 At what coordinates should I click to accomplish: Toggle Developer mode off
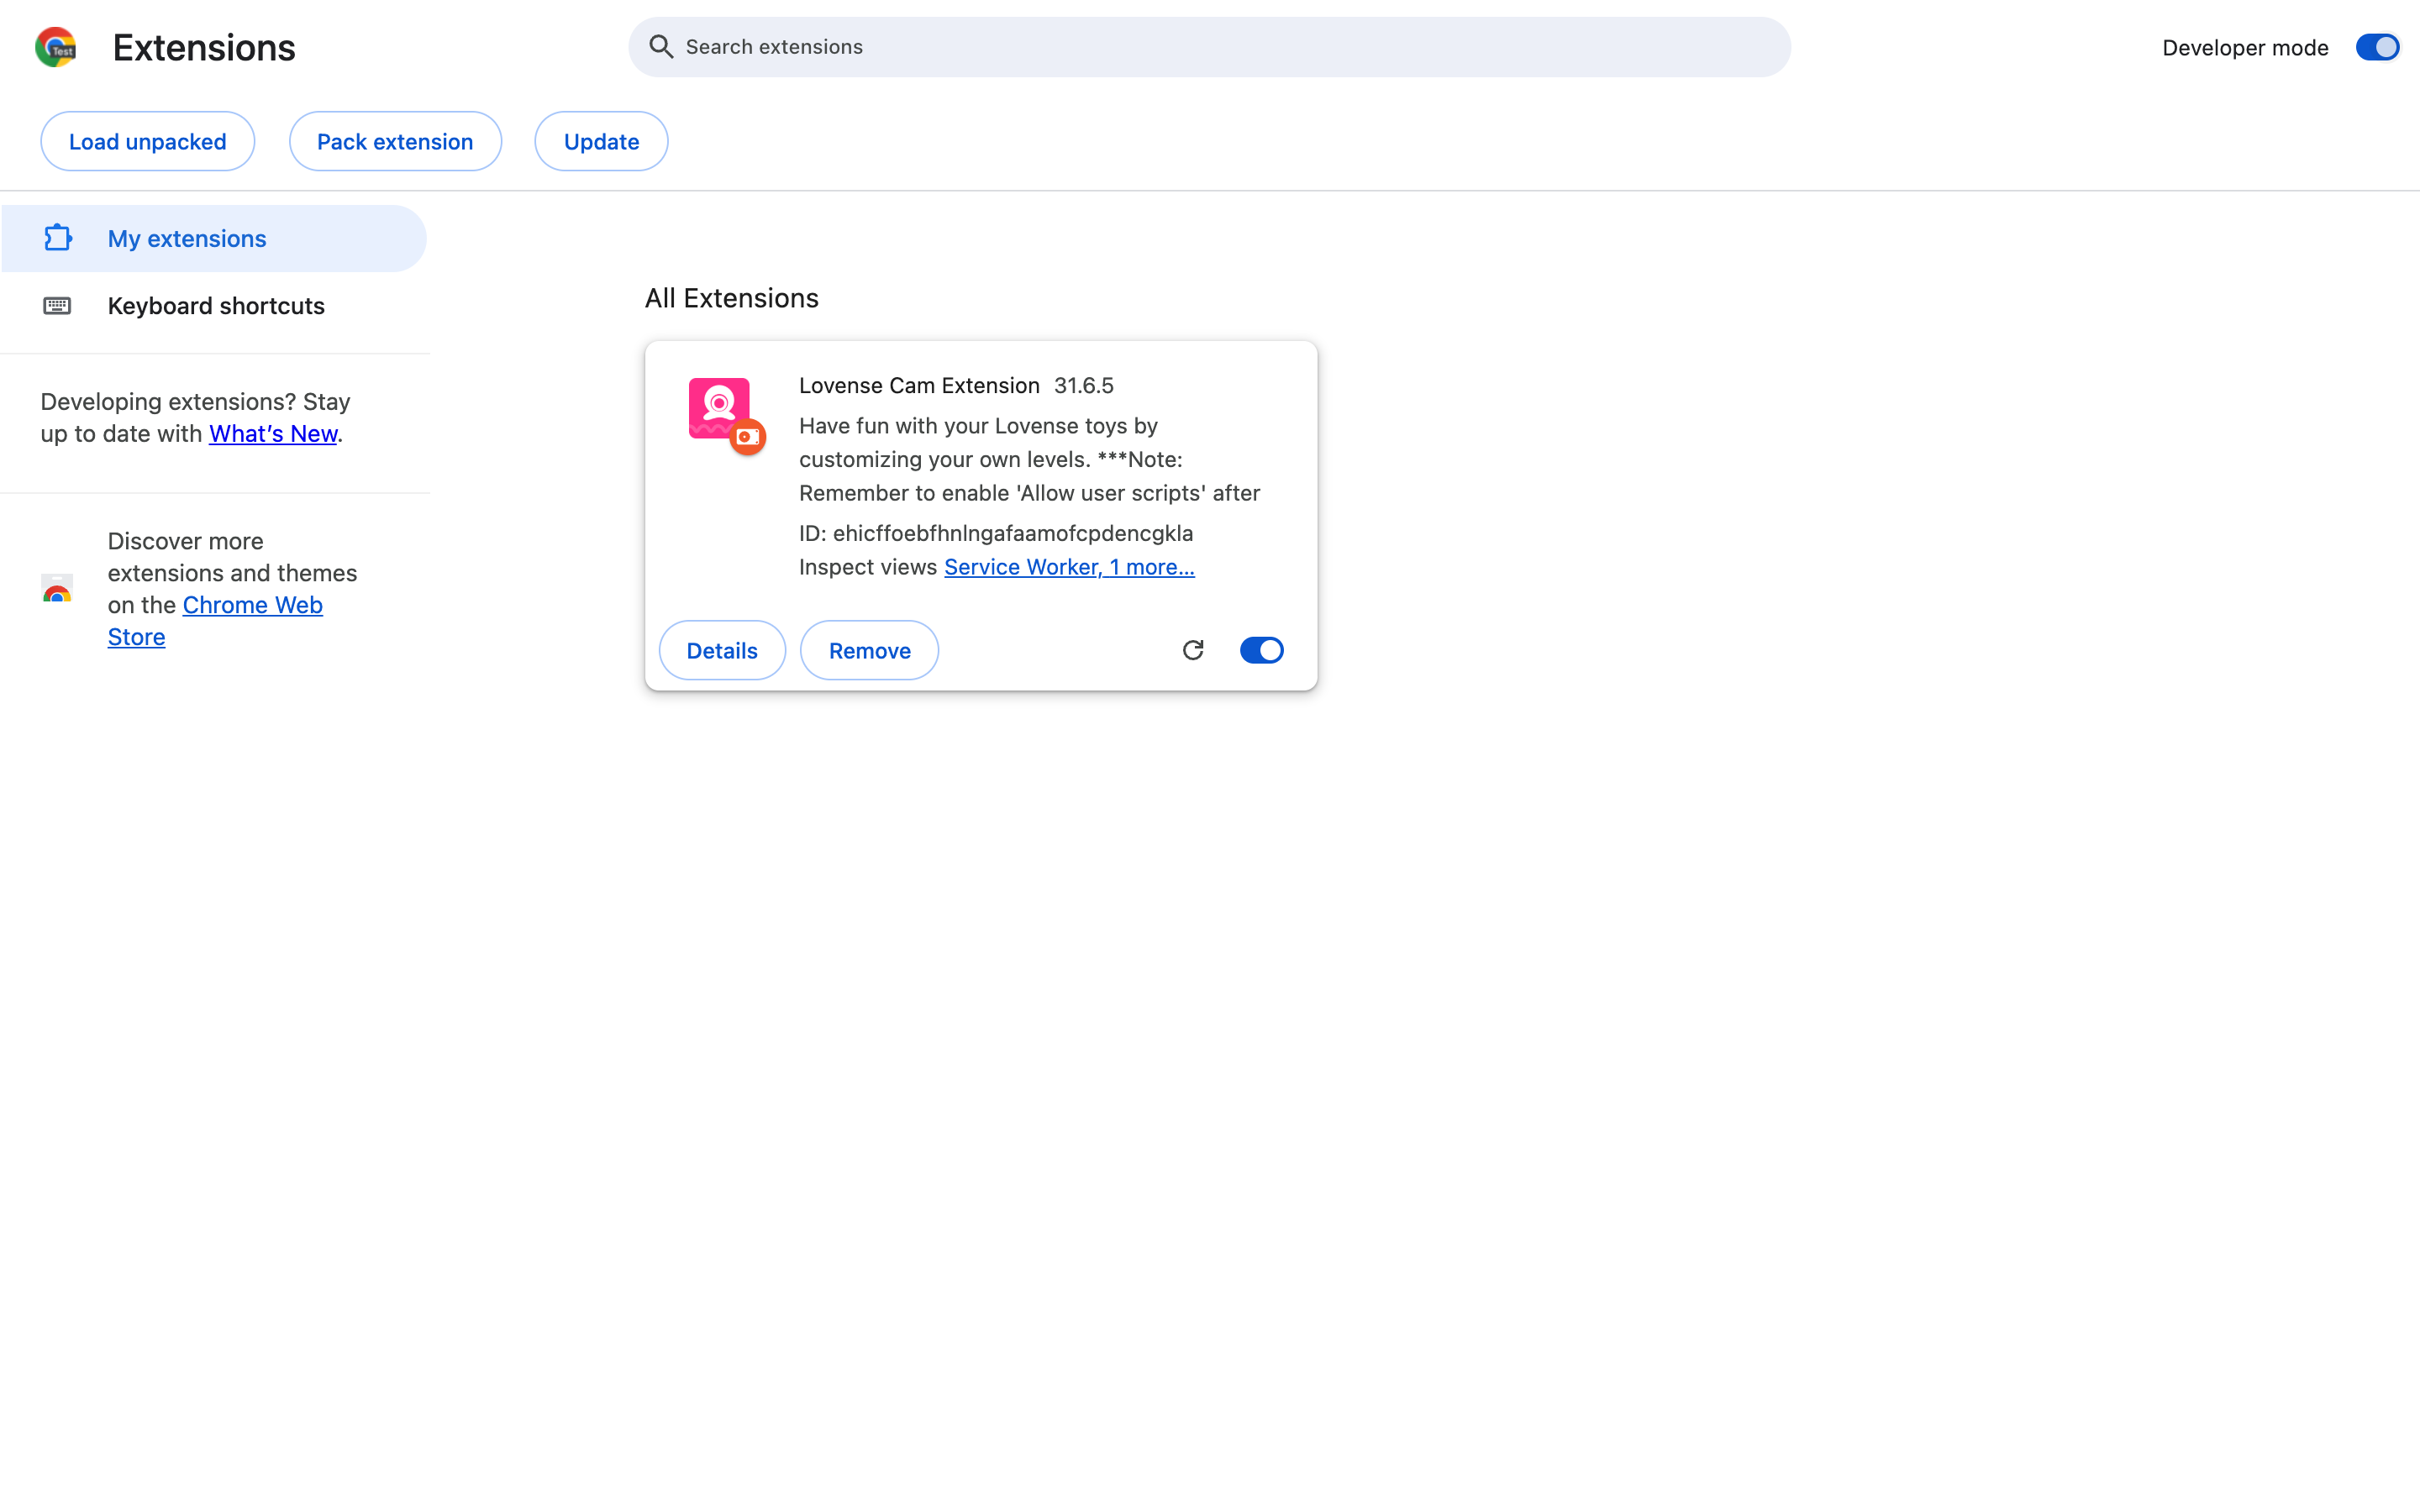2377,47
